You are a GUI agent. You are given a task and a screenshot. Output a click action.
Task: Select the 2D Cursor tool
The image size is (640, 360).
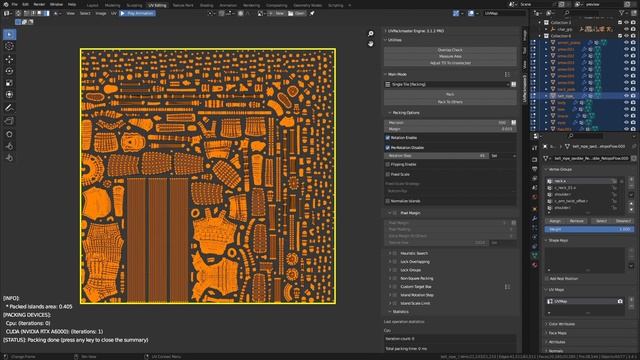tap(9, 46)
